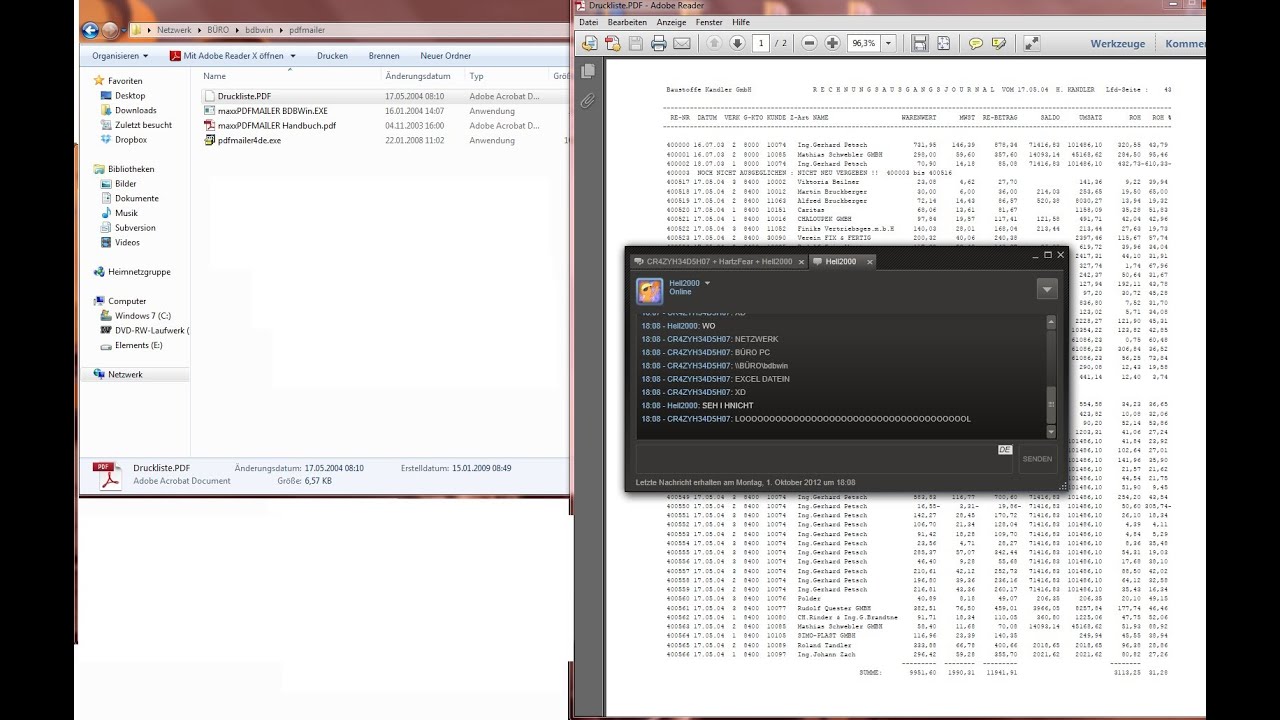Select Heimnetzgruppe in navigation pane
The height and width of the screenshot is (720, 1280).
point(132,271)
